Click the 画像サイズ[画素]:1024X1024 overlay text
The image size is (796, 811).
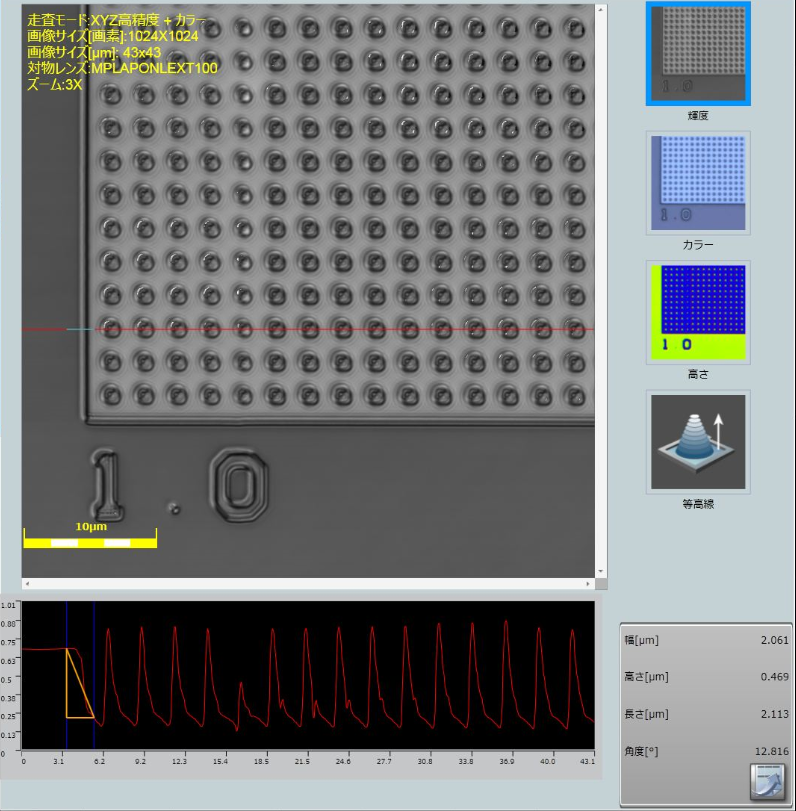pyautogui.click(x=113, y=36)
